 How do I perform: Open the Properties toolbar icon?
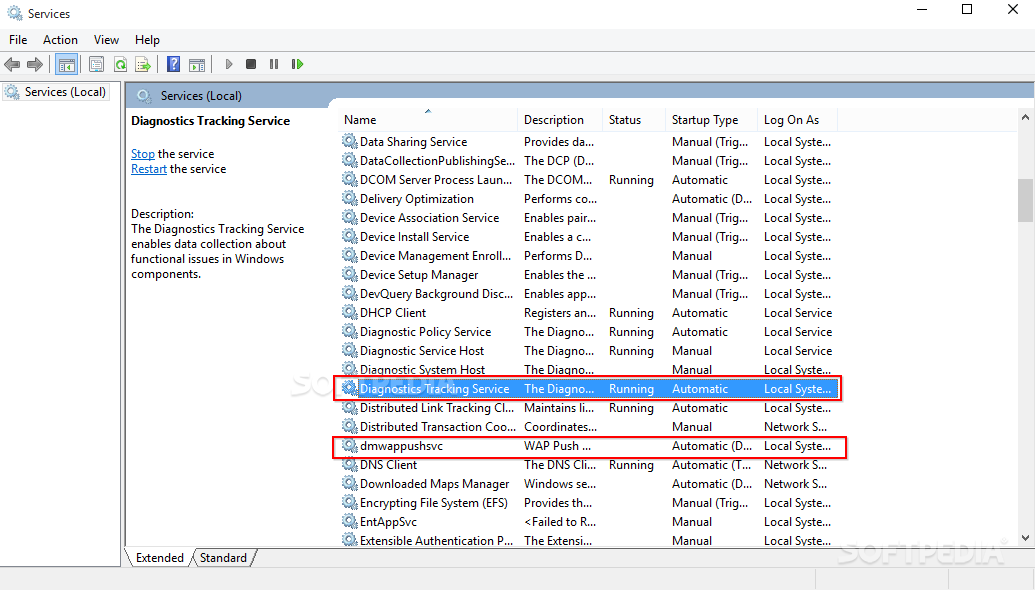[x=96, y=64]
